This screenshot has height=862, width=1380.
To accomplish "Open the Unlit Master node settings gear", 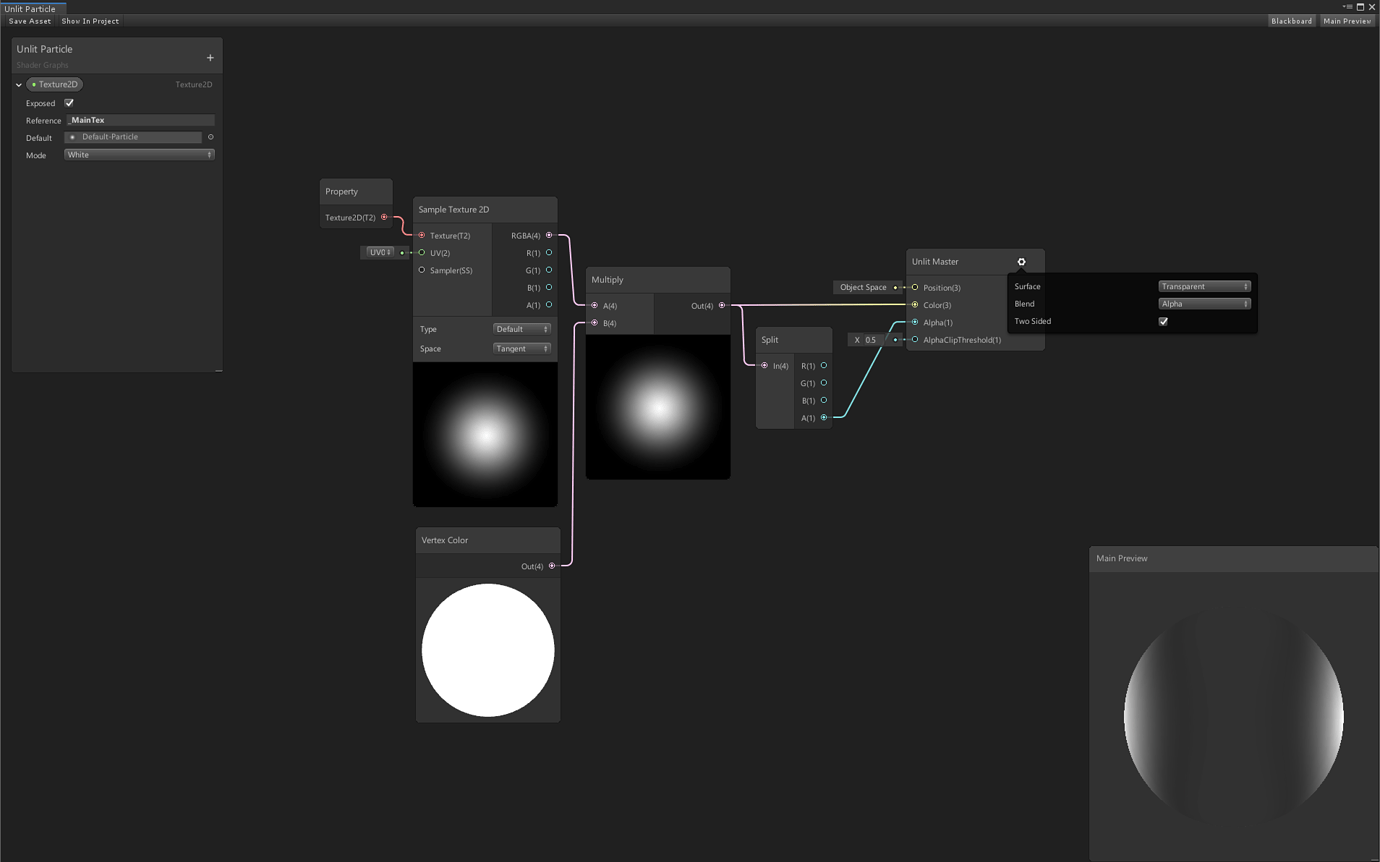I will point(1020,261).
